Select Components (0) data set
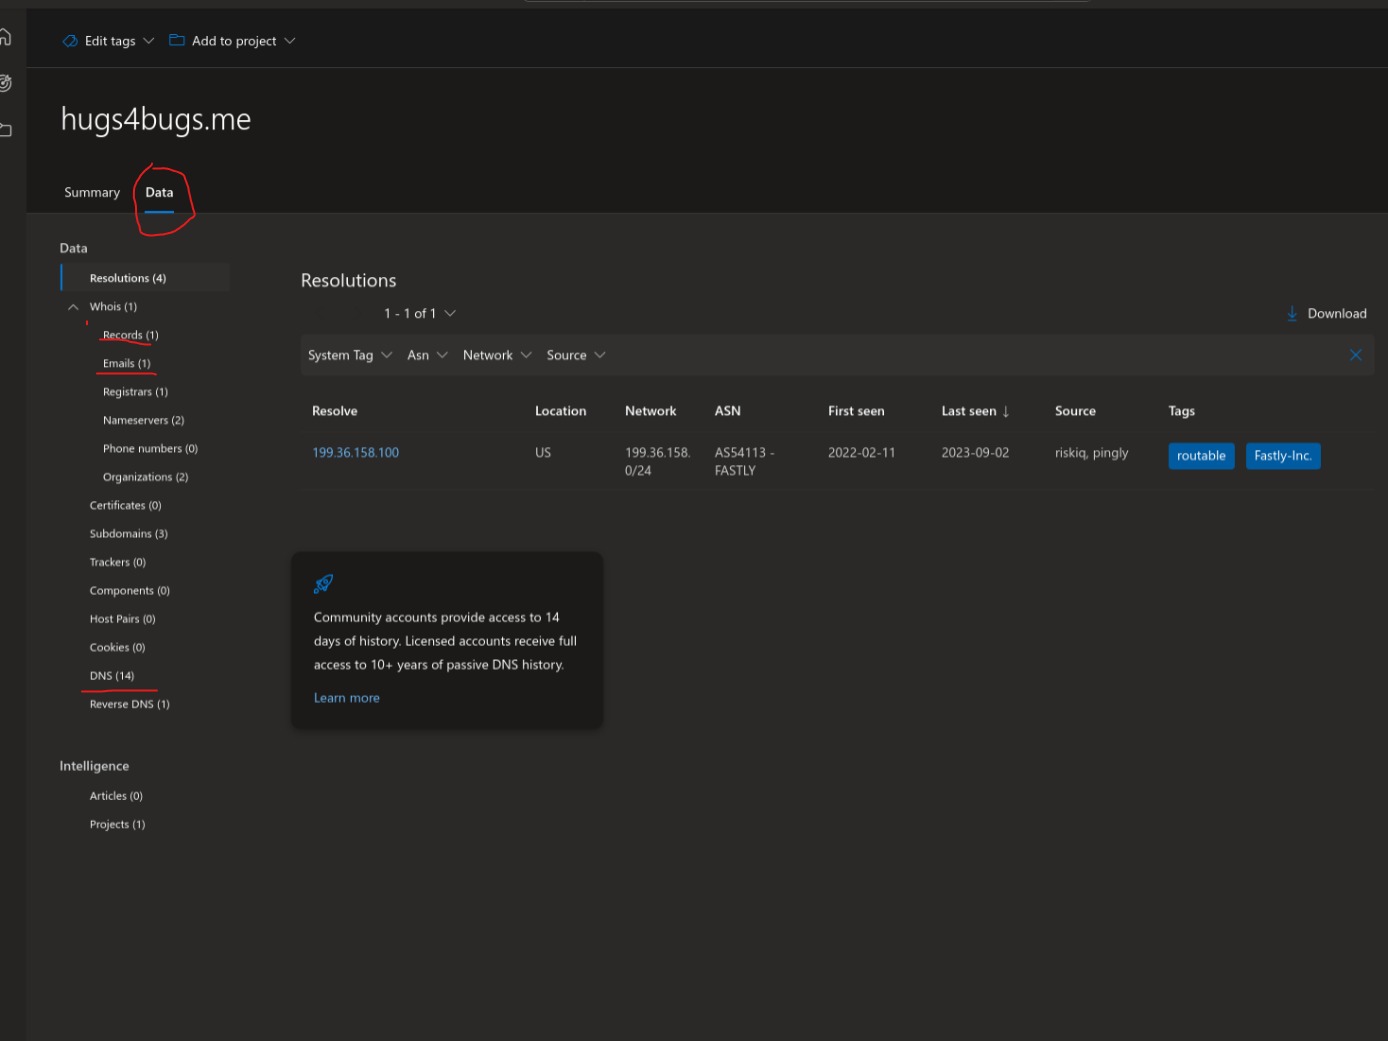 click(x=129, y=591)
